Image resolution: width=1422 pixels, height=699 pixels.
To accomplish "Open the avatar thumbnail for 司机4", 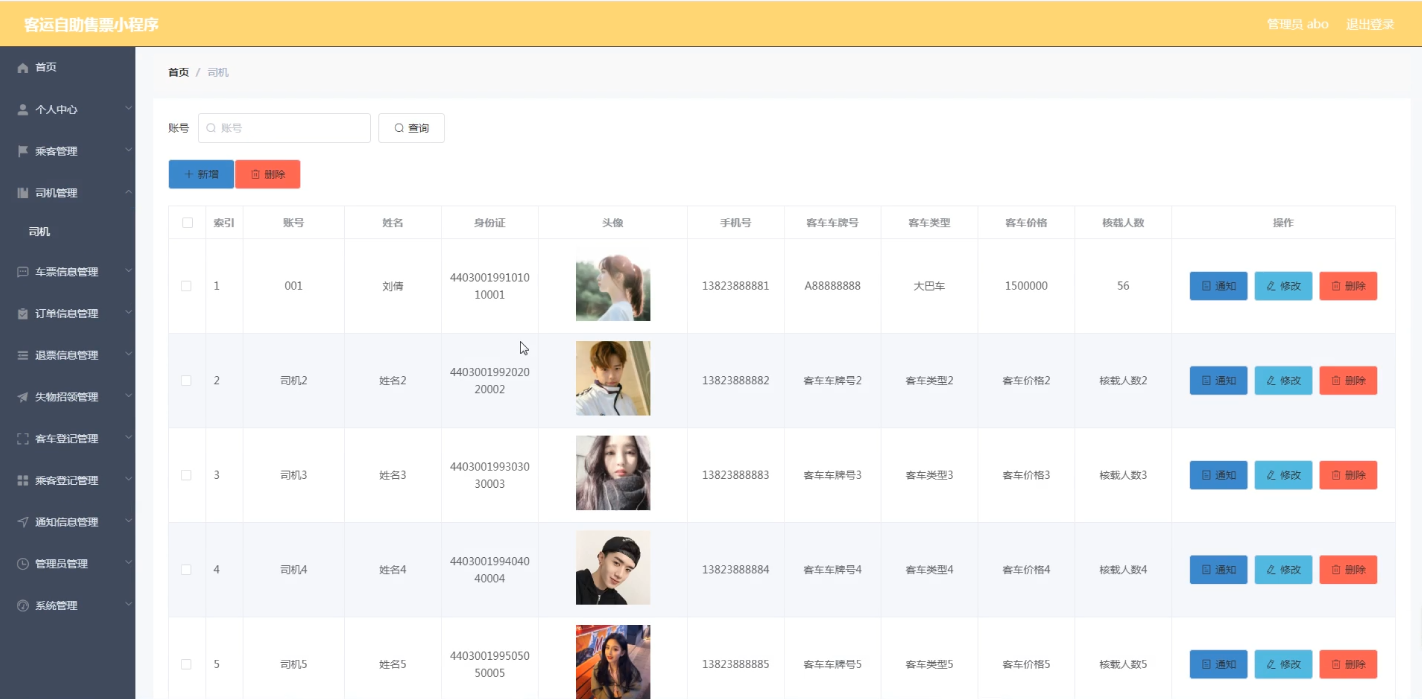I will click(x=613, y=568).
